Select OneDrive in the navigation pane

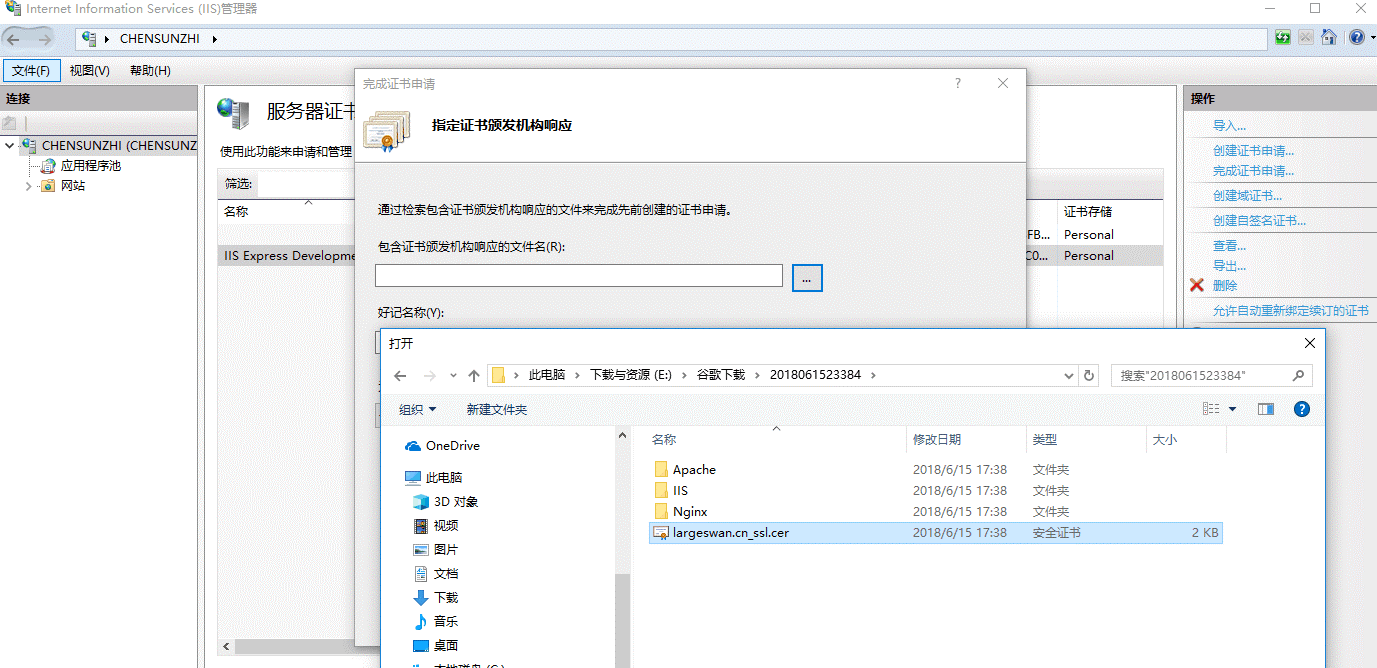pos(442,446)
